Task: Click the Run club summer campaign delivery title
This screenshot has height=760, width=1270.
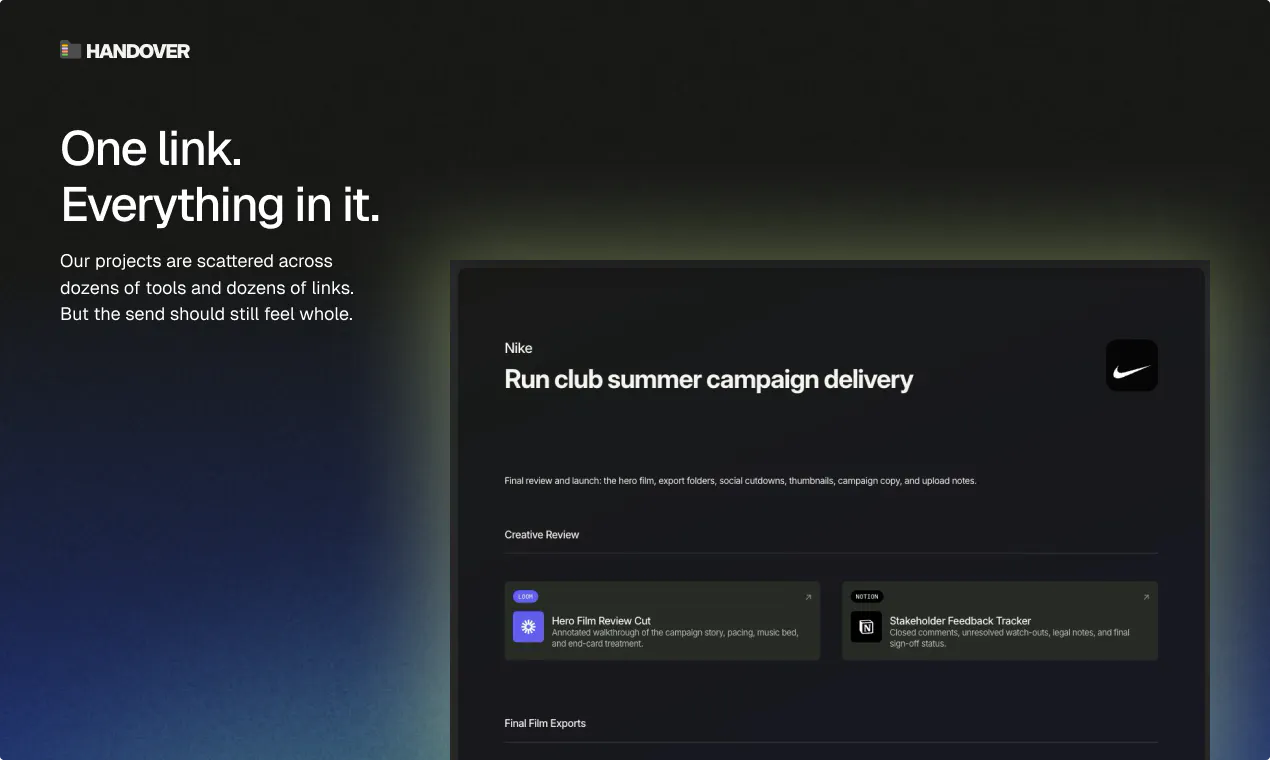Action: (x=709, y=380)
